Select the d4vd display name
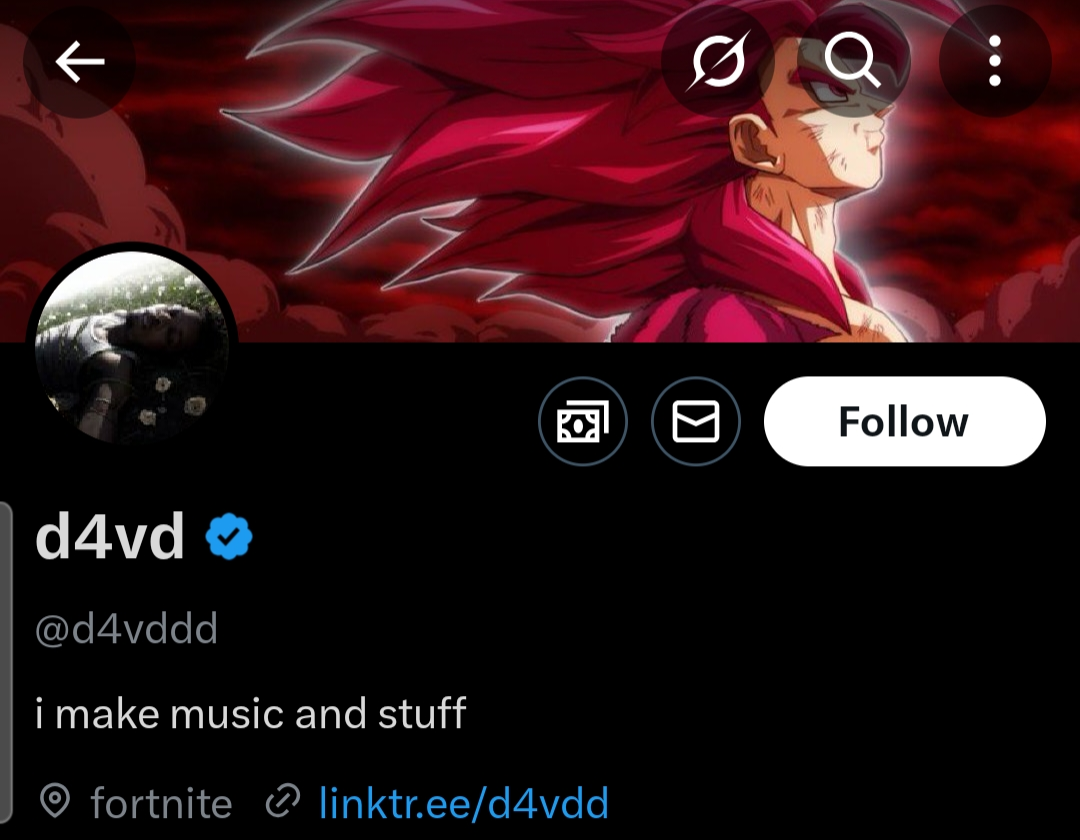The height and width of the screenshot is (840, 1080). click(x=110, y=536)
